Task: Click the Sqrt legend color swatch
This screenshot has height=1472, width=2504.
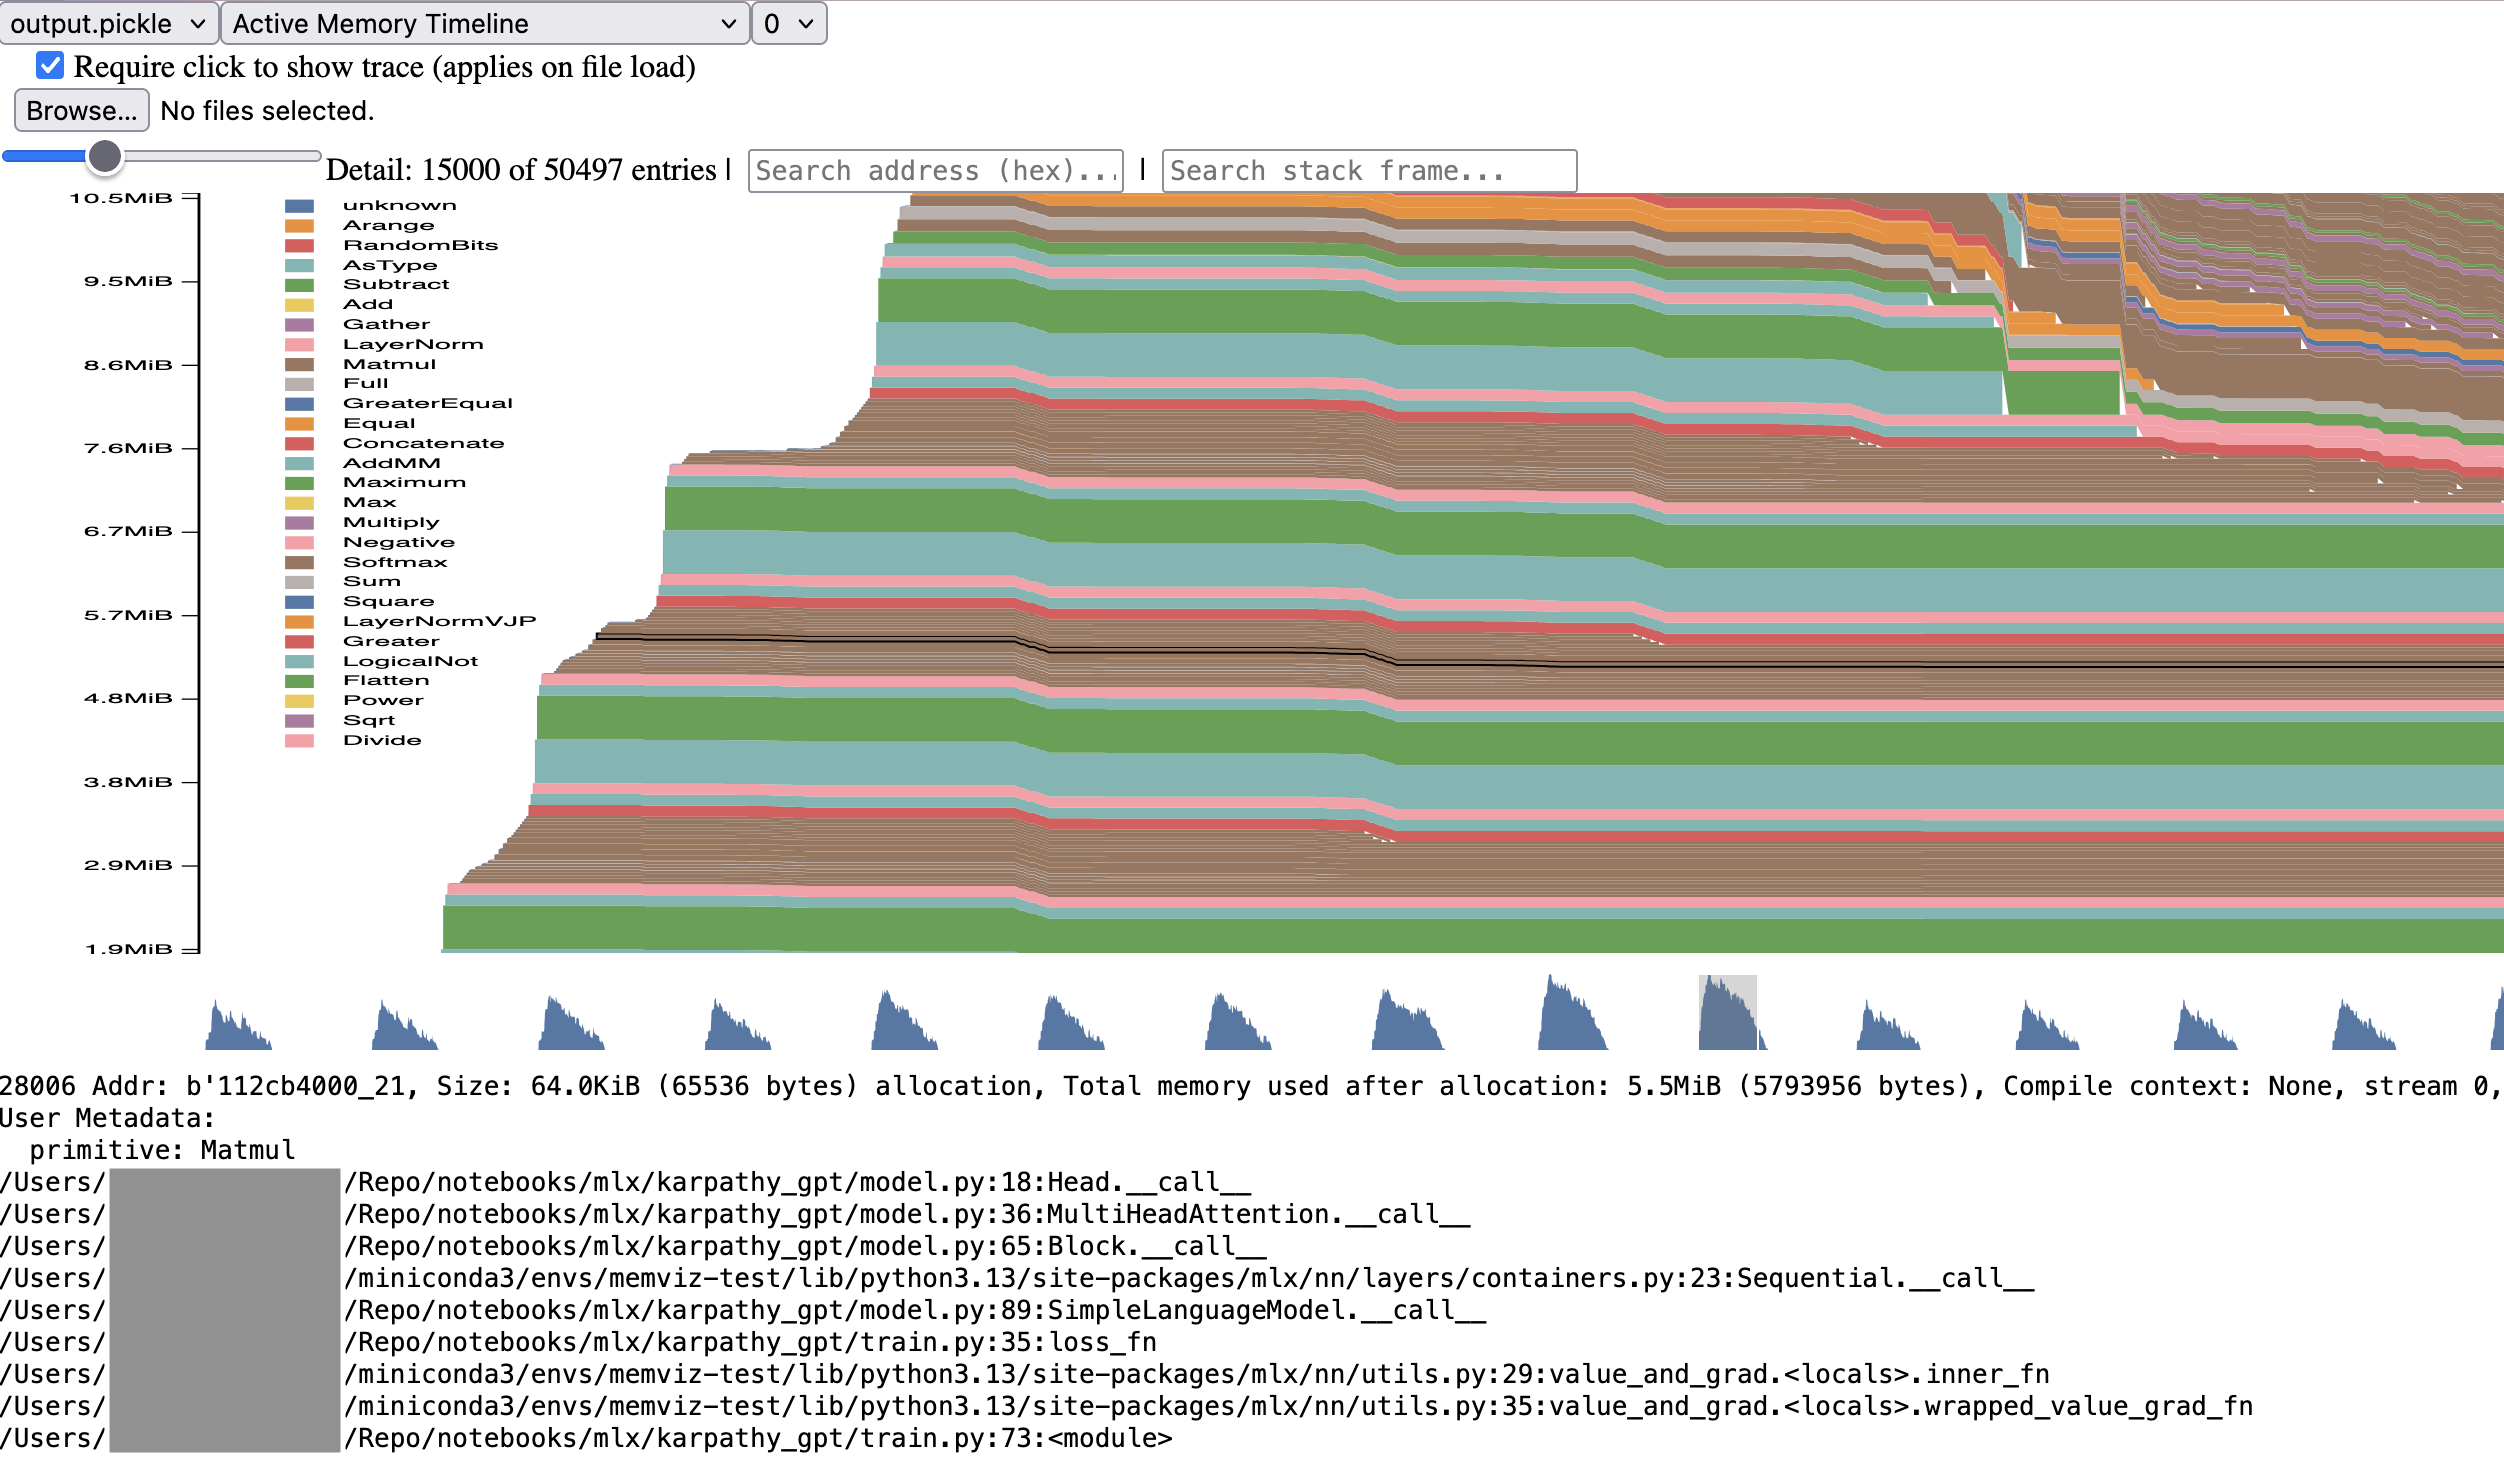Action: [x=300, y=721]
